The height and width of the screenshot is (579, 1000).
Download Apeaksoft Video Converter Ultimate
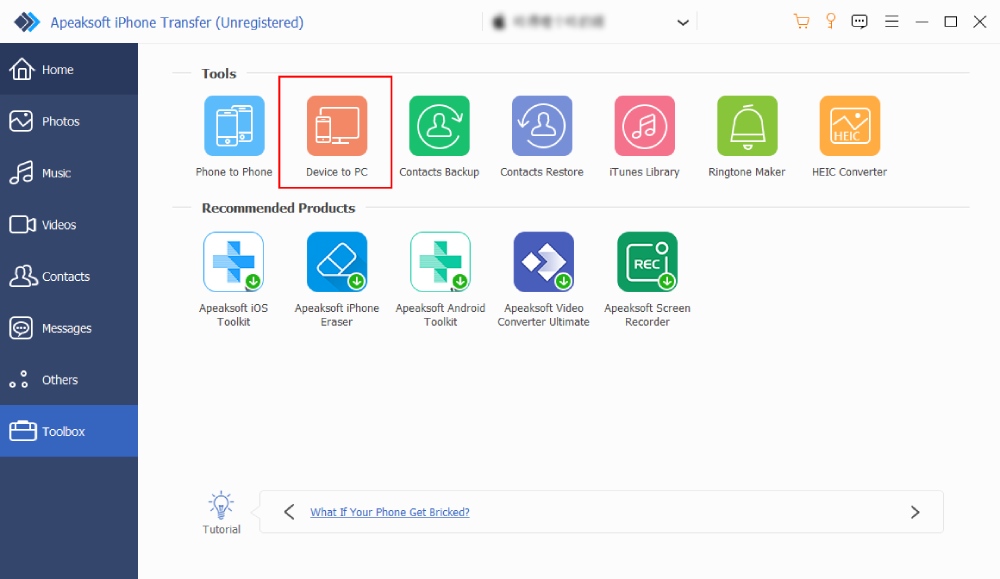(x=543, y=261)
